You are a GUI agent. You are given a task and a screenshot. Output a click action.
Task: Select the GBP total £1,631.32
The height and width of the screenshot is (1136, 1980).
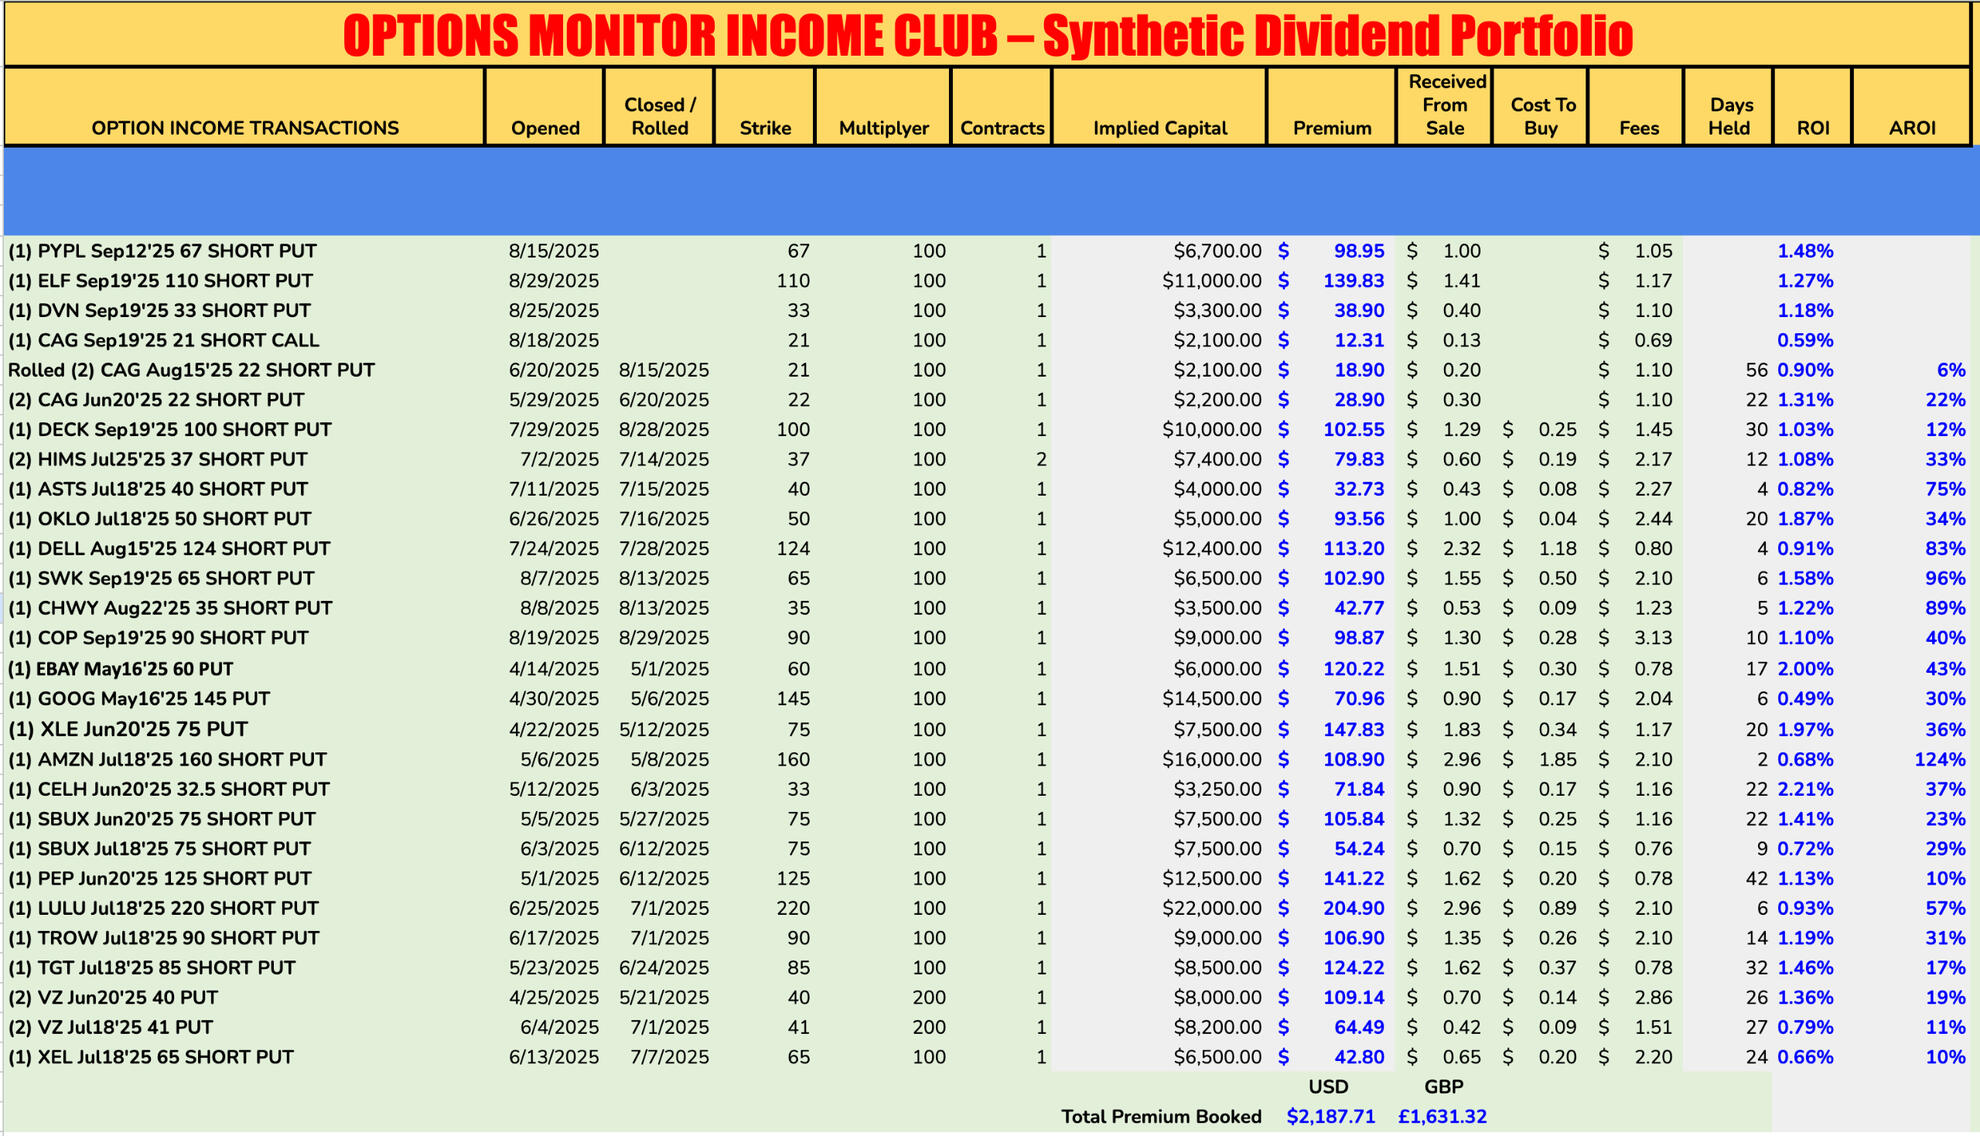[1444, 1116]
